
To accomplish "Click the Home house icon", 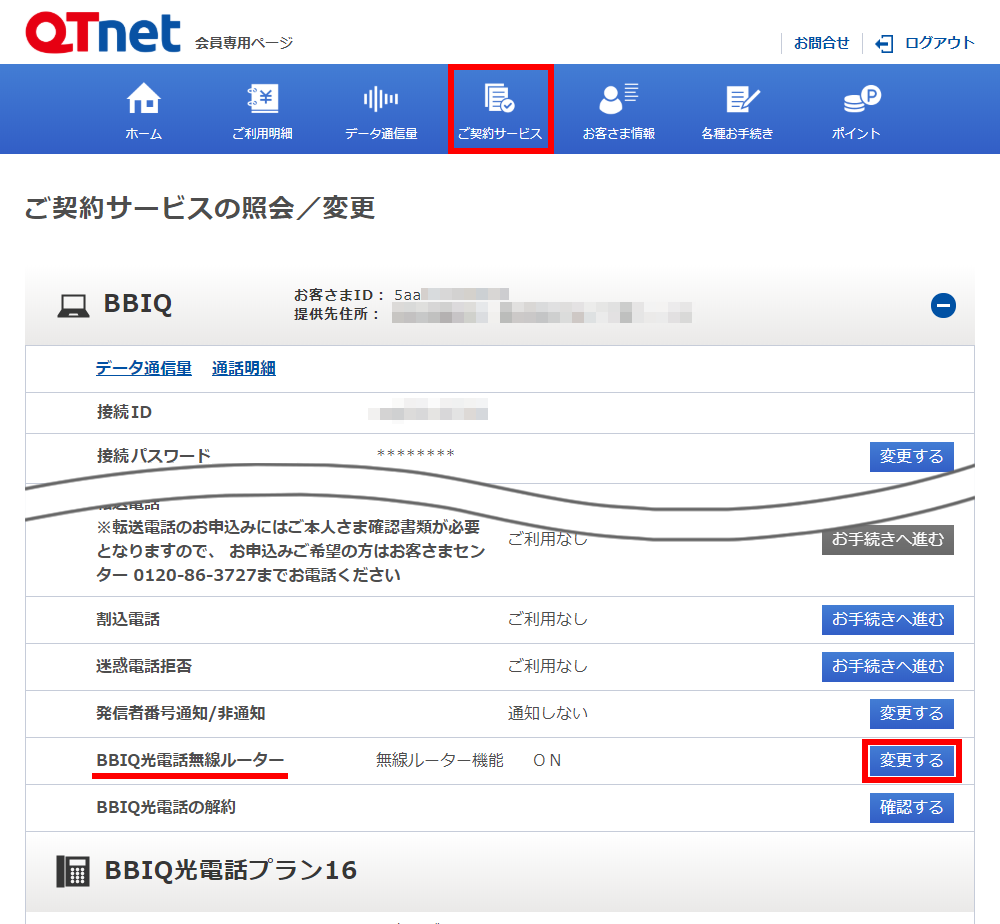I will (x=144, y=99).
